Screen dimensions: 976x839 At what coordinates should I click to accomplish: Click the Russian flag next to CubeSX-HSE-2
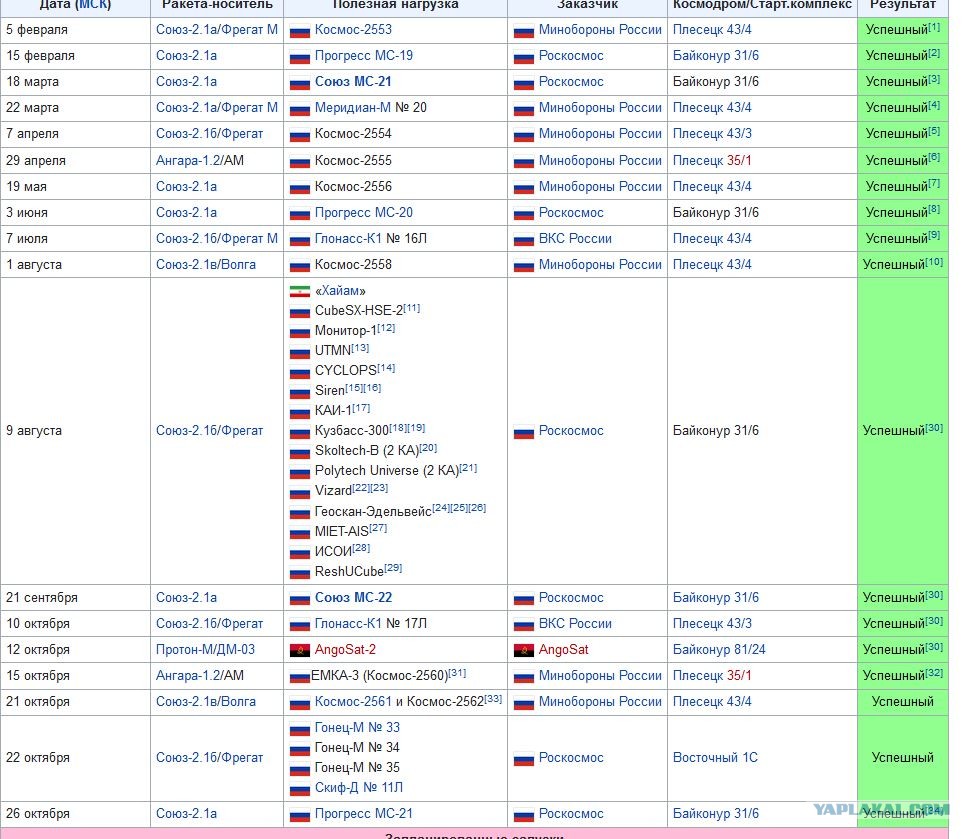[299, 311]
